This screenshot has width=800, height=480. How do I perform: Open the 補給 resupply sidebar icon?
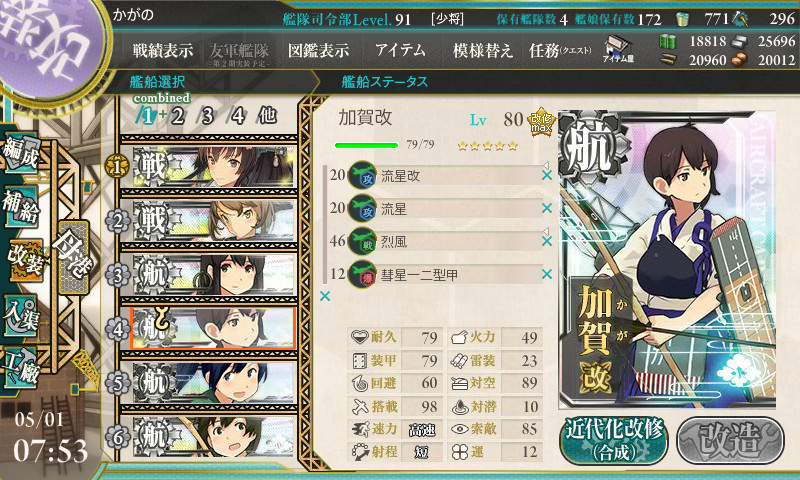(x=20, y=206)
